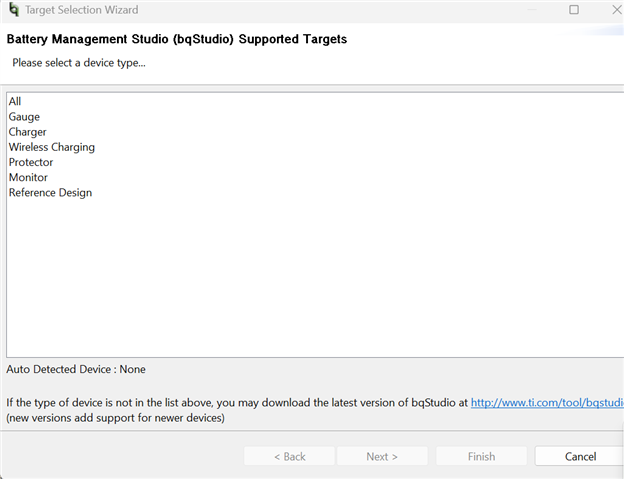This screenshot has width=624, height=479.
Task: Select Gauge in the device list
Action: [24, 117]
